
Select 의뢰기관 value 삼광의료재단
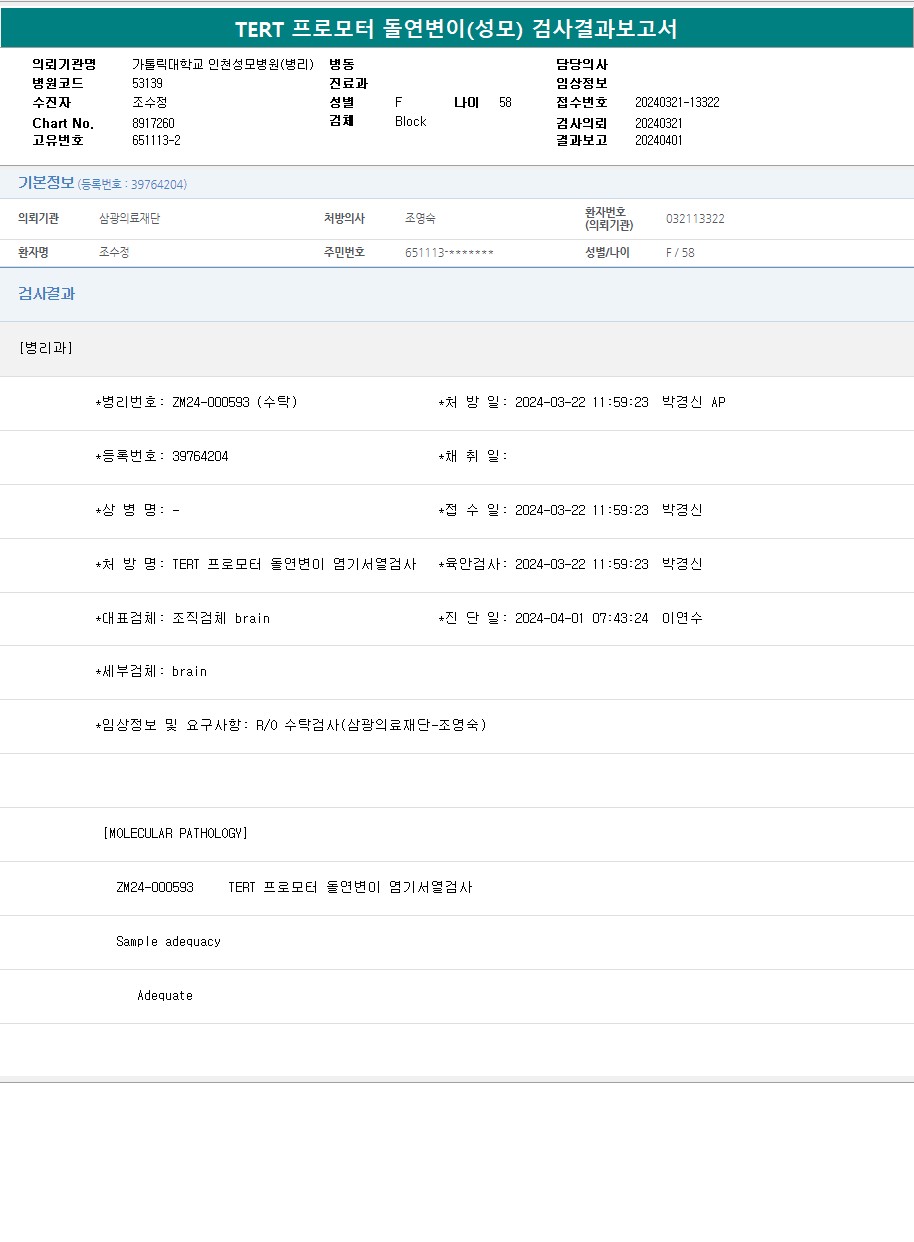click(129, 218)
